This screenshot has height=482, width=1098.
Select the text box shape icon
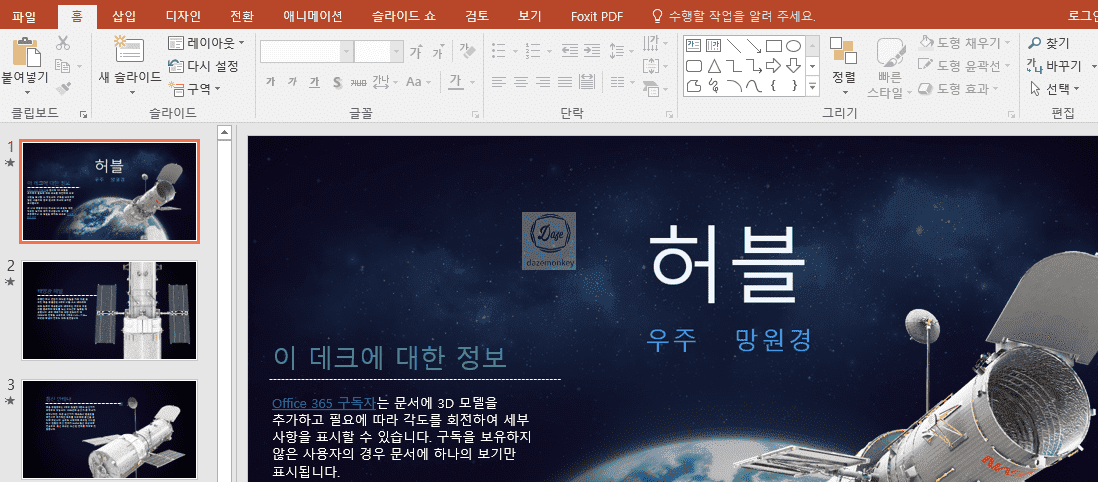693,46
